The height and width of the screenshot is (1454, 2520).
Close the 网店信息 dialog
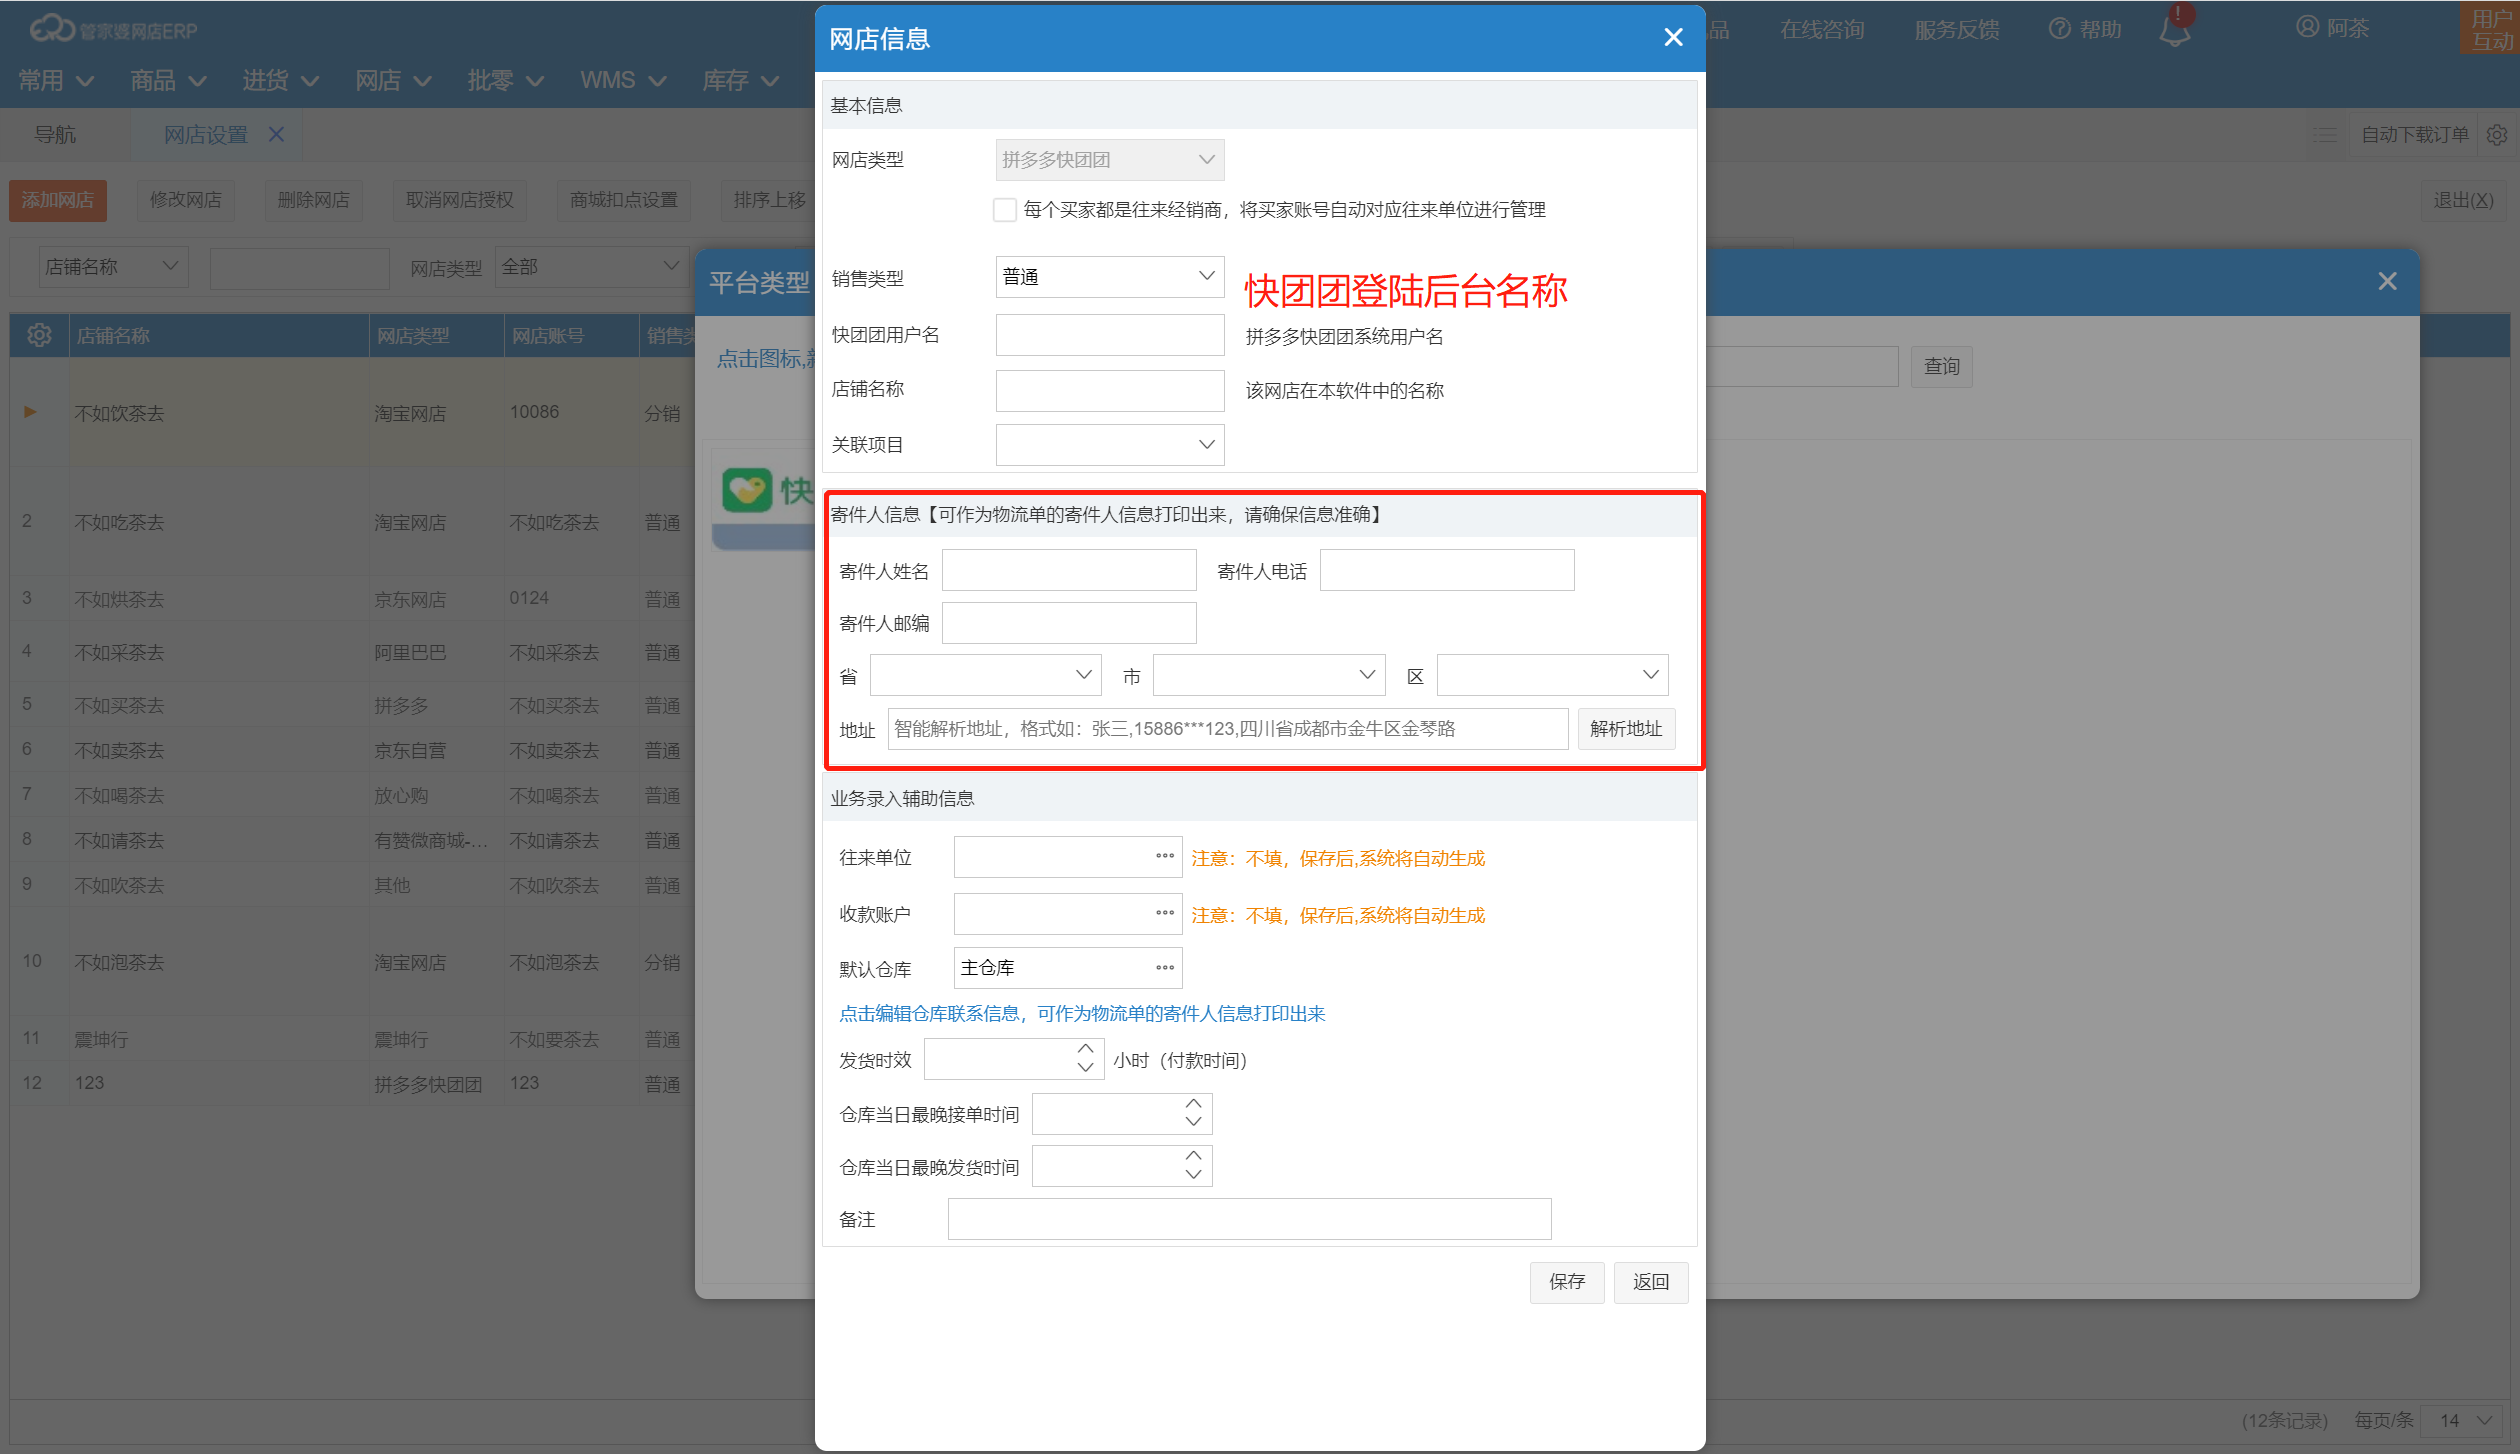tap(1673, 38)
